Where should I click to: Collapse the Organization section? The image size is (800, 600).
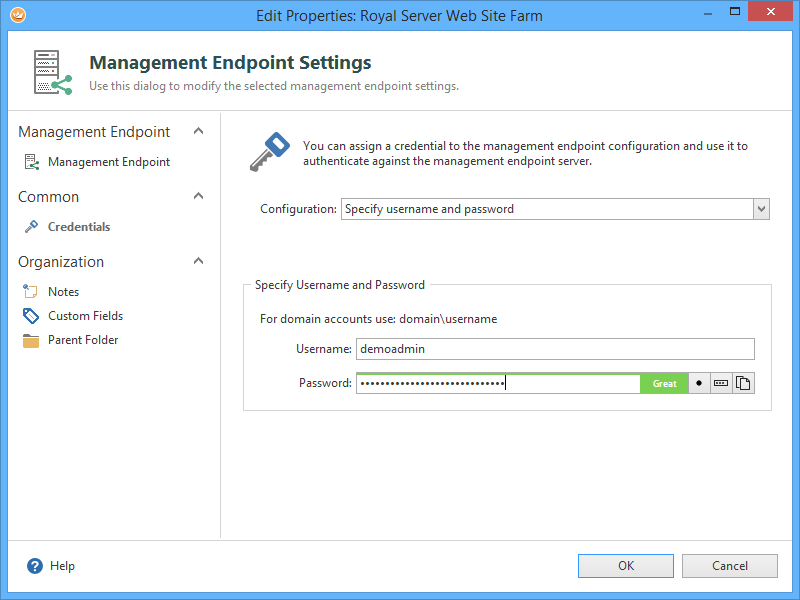click(x=198, y=261)
